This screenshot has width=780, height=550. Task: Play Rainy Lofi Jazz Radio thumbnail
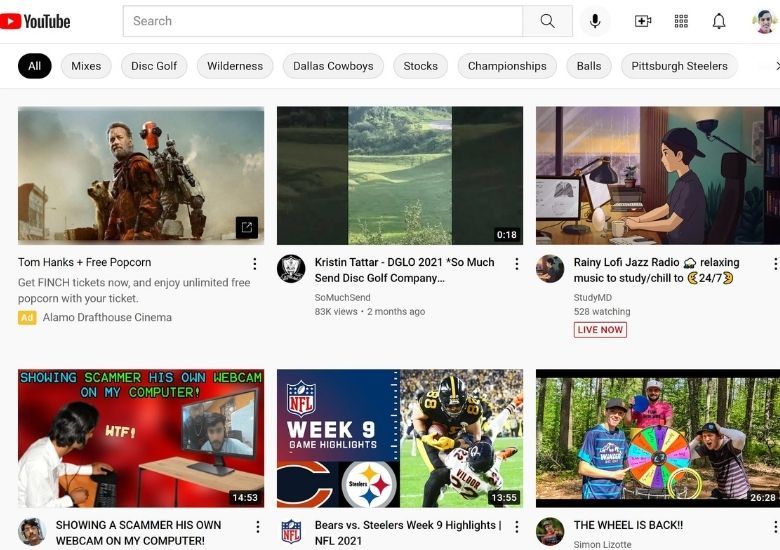point(658,176)
